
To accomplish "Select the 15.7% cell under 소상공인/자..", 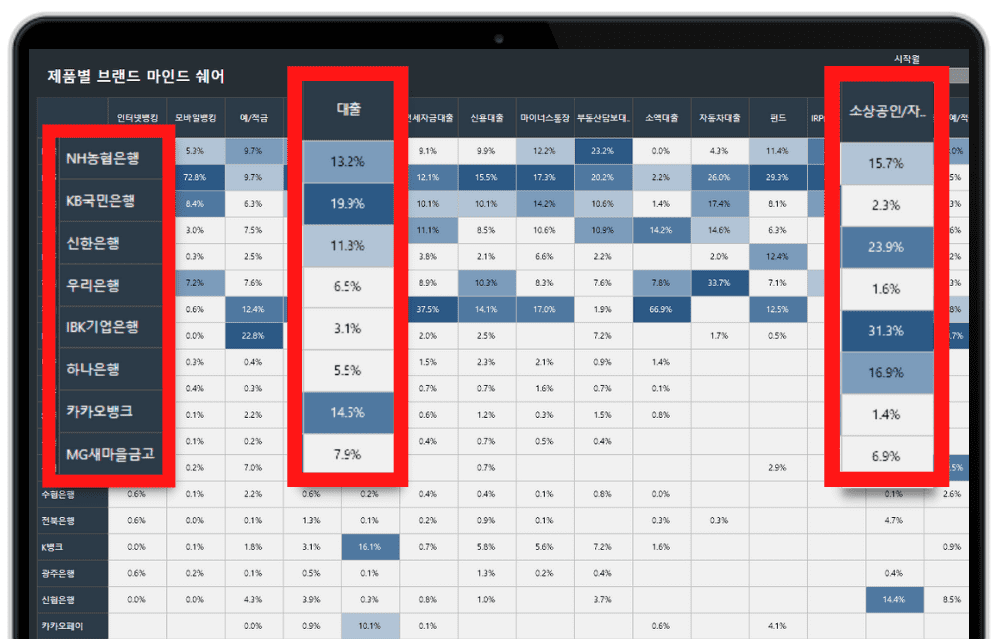I will (x=886, y=164).
